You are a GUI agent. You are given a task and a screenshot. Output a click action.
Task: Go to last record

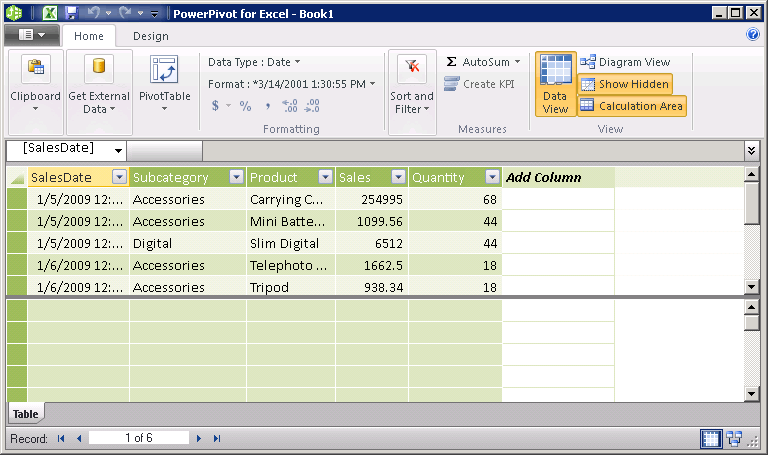click(x=217, y=438)
